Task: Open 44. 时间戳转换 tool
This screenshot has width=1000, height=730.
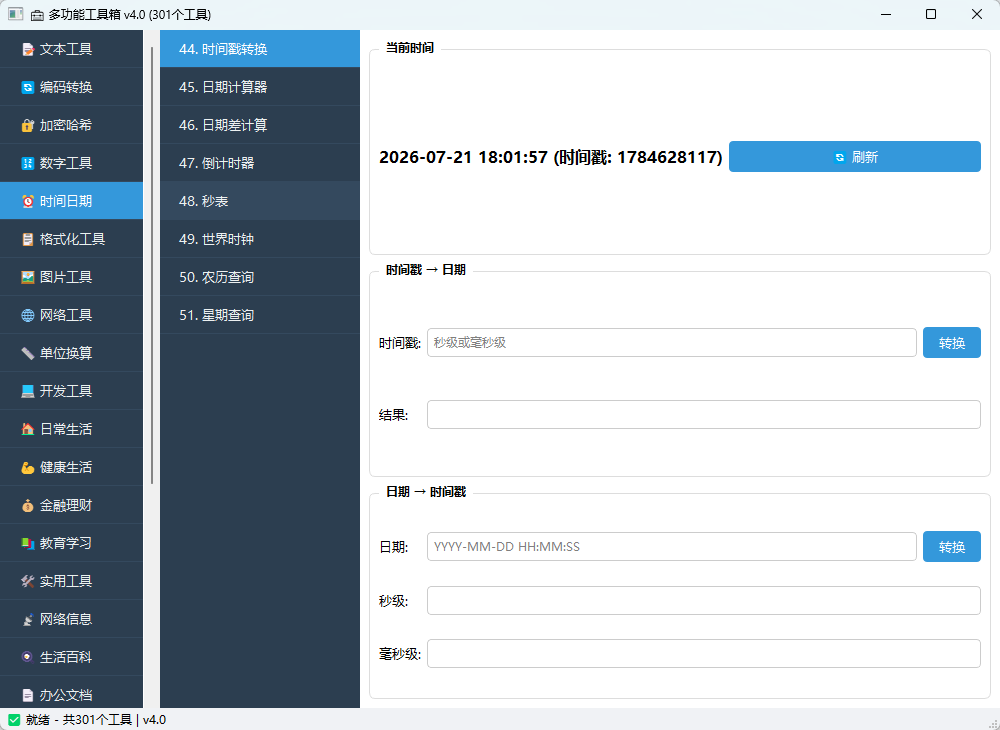Action: pos(260,49)
